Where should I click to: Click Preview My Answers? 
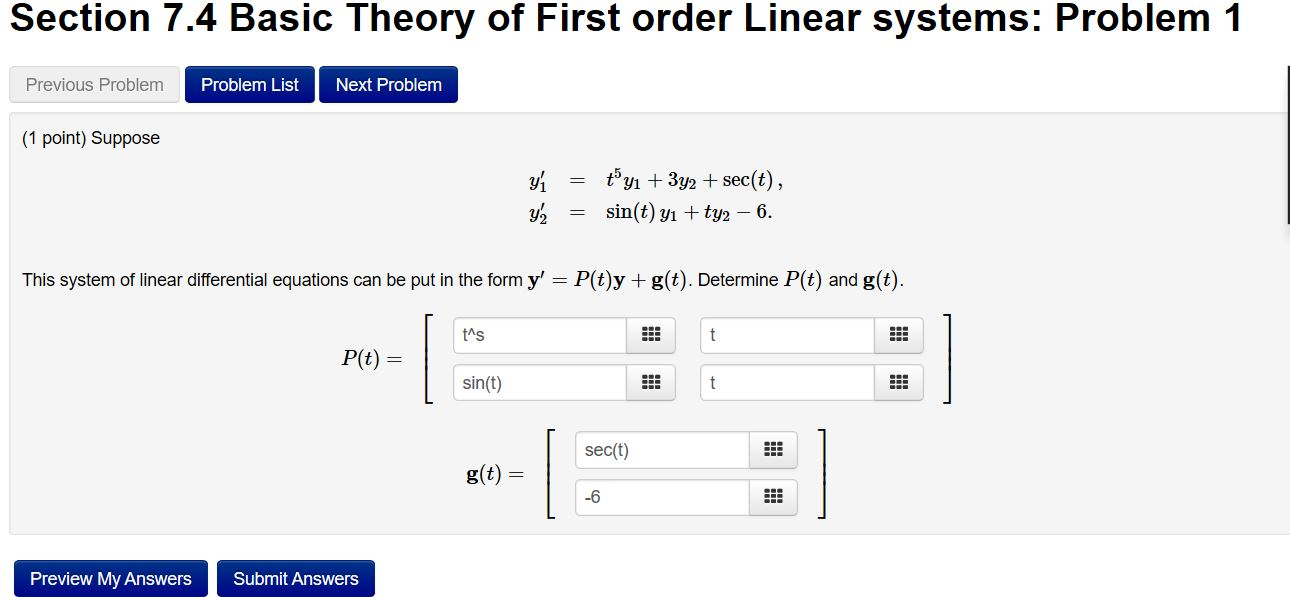[110, 578]
